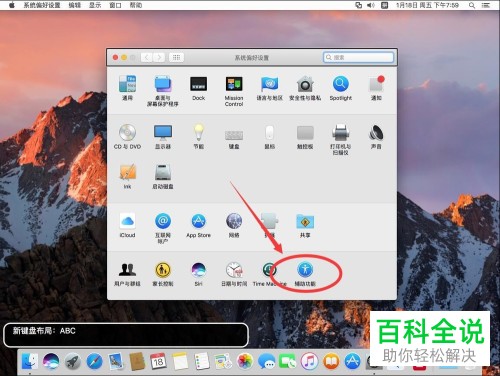
Task: Open the Network preference pane
Action: [234, 225]
